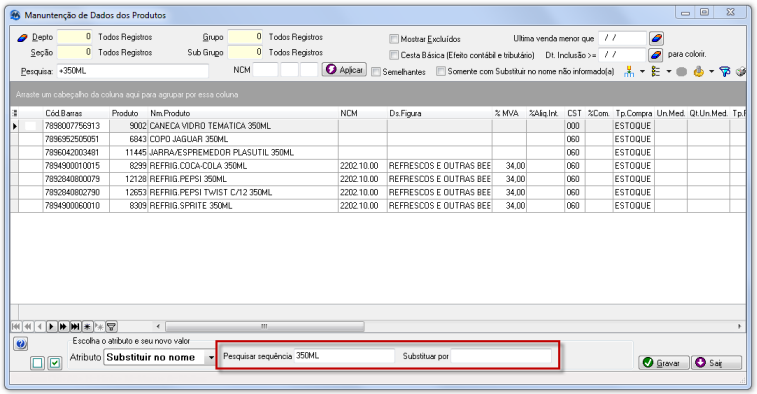Jump back a page with double-left arrow
The width and height of the screenshot is (757, 394).
coord(28,327)
